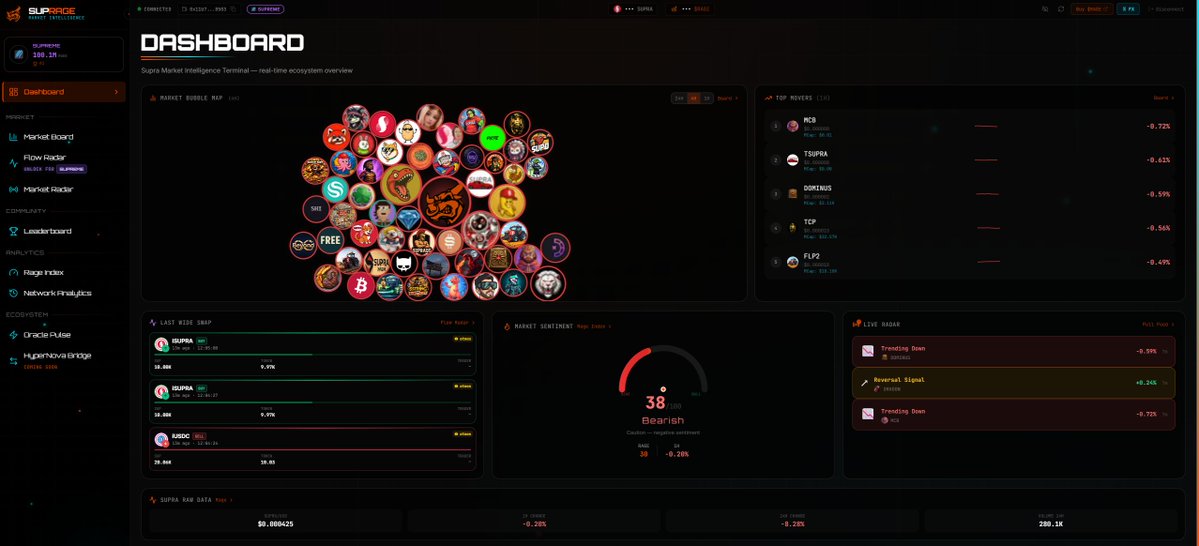Click the red car SUPRA bubble

click(480, 184)
